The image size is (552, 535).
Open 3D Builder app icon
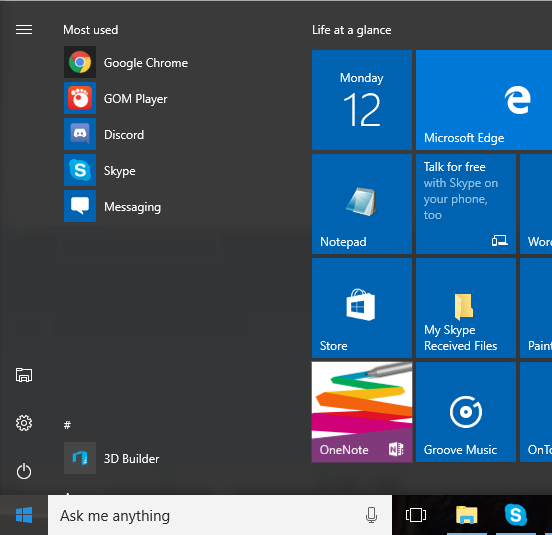pyautogui.click(x=80, y=458)
